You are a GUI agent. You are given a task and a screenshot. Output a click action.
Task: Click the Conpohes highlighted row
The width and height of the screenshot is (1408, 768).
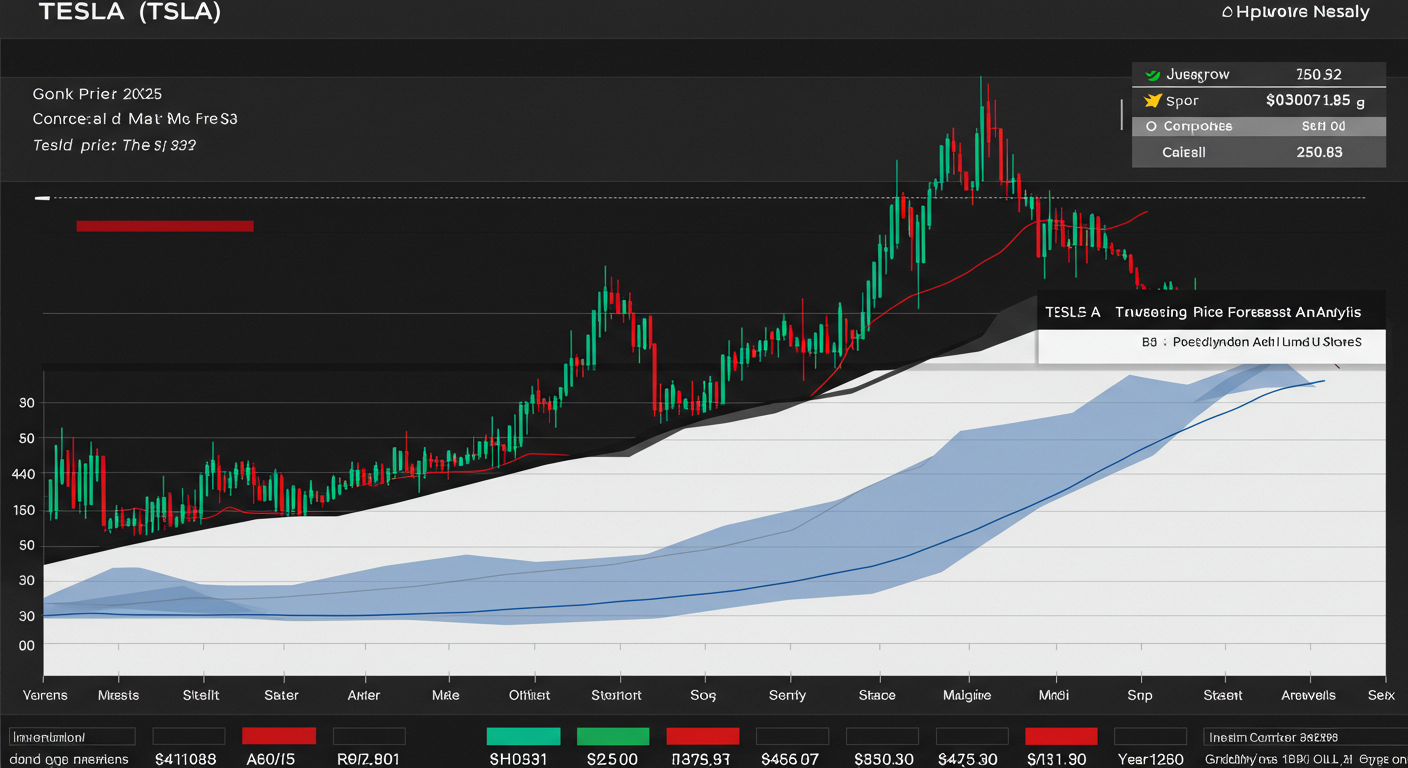point(1259,126)
